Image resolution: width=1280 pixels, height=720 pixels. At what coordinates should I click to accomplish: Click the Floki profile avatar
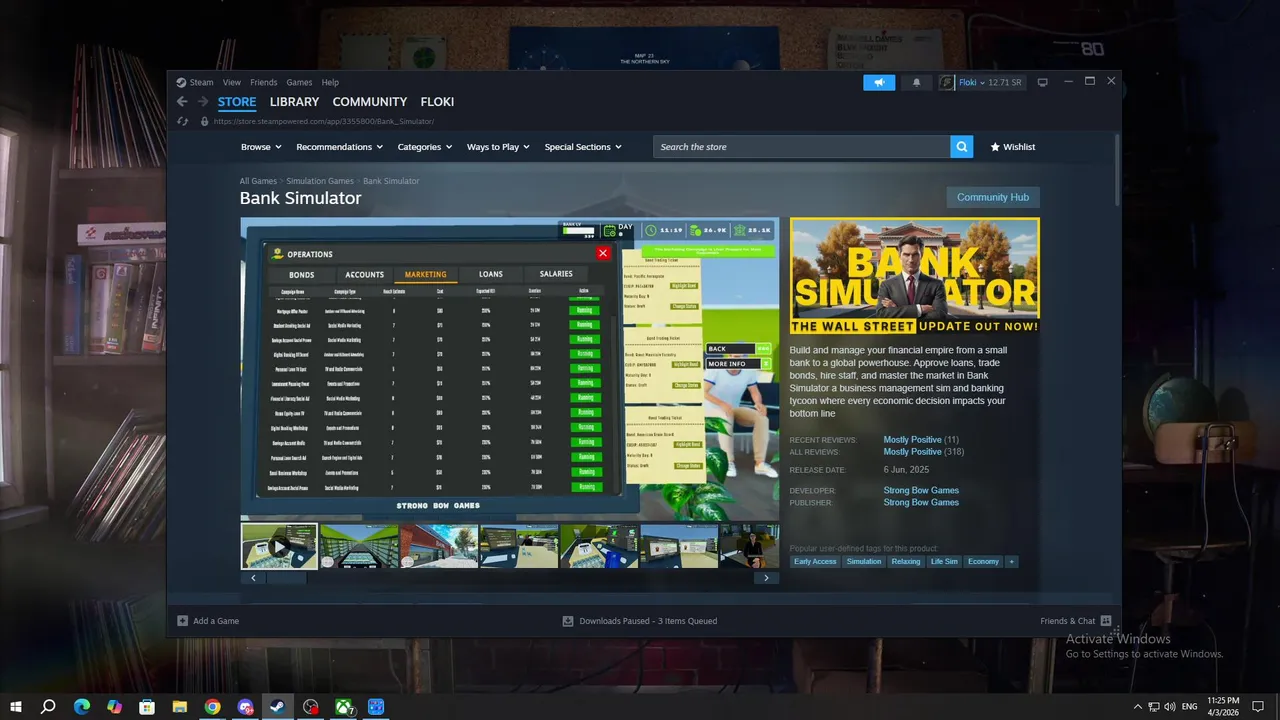click(x=947, y=82)
